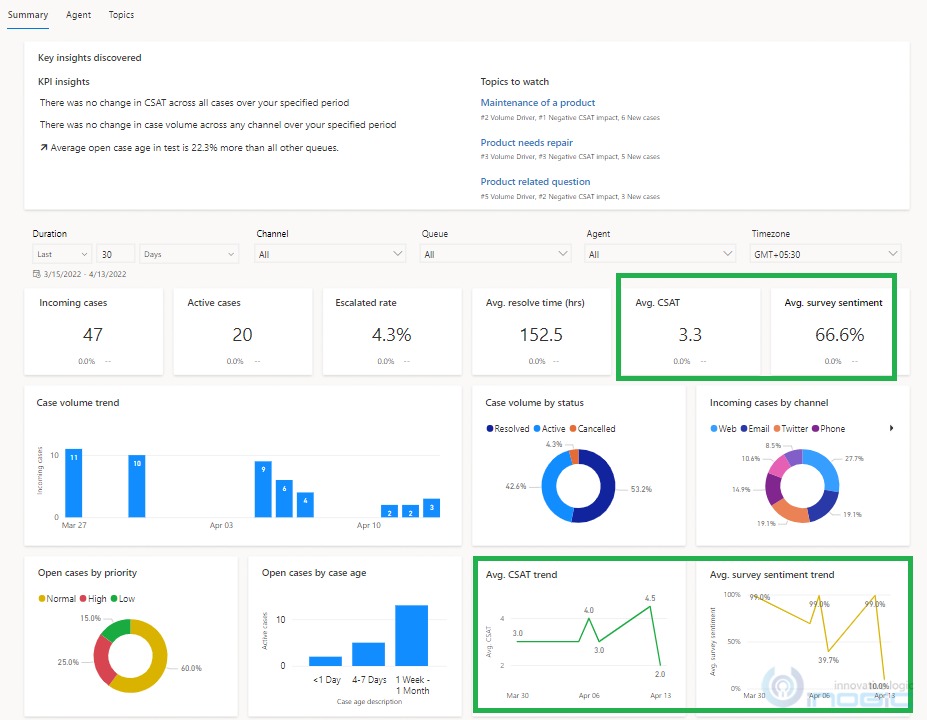927x720 pixels.
Task: Click the Resolved legend dot in status chart
Action: pos(490,427)
